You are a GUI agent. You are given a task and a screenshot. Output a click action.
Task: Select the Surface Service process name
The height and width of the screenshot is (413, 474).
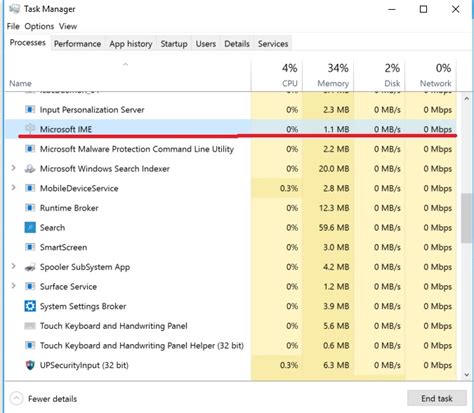(x=68, y=287)
